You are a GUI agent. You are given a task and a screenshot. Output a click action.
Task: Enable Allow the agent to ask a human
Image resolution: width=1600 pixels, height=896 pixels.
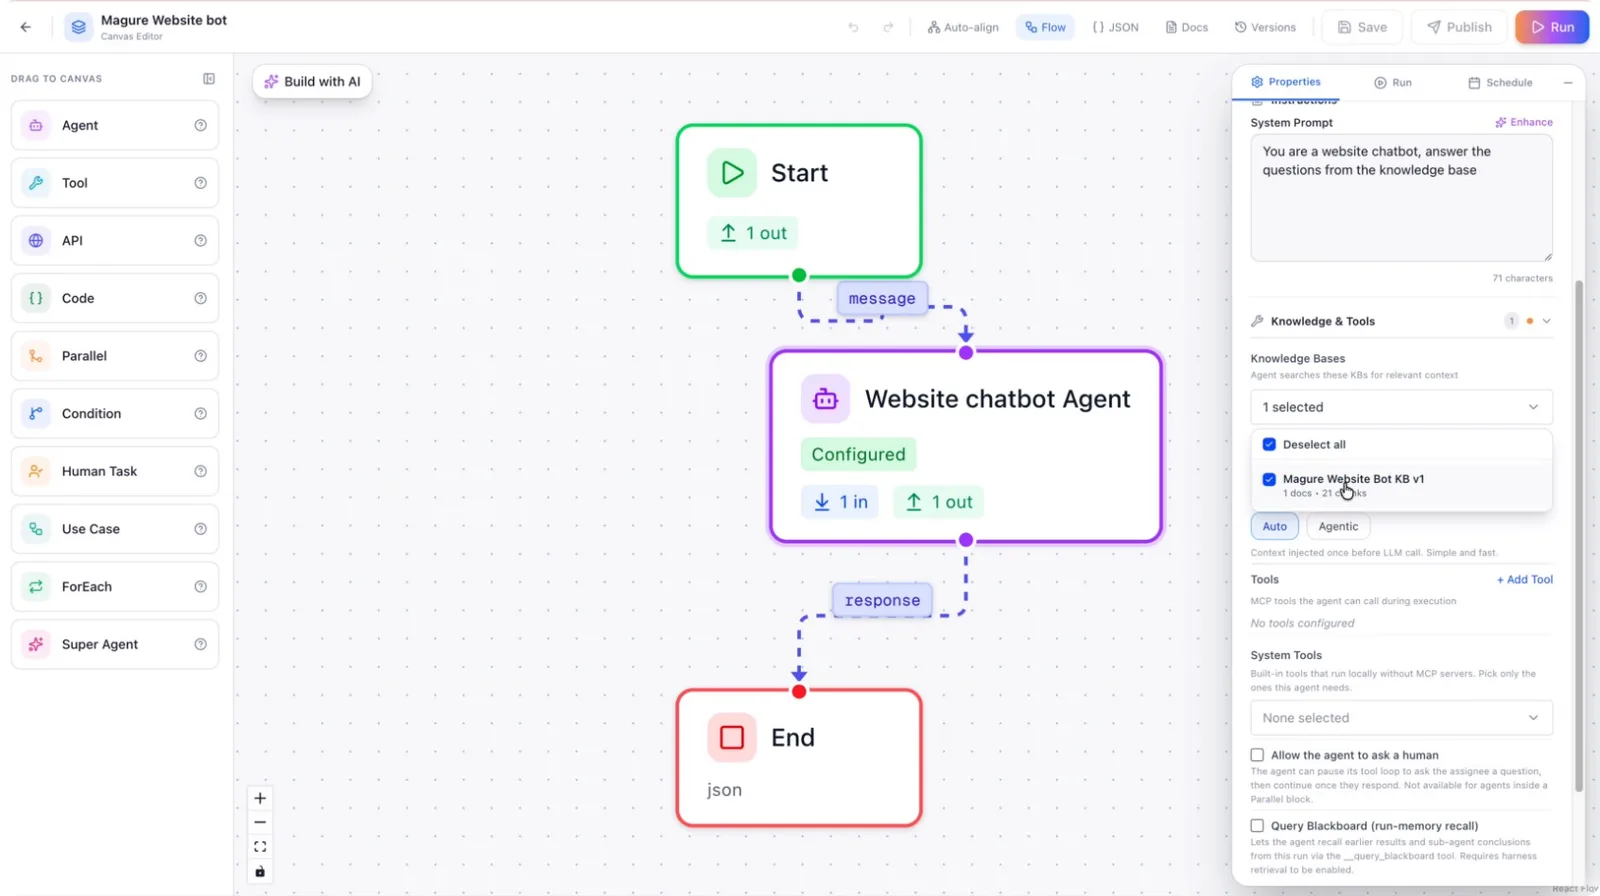click(x=1257, y=755)
